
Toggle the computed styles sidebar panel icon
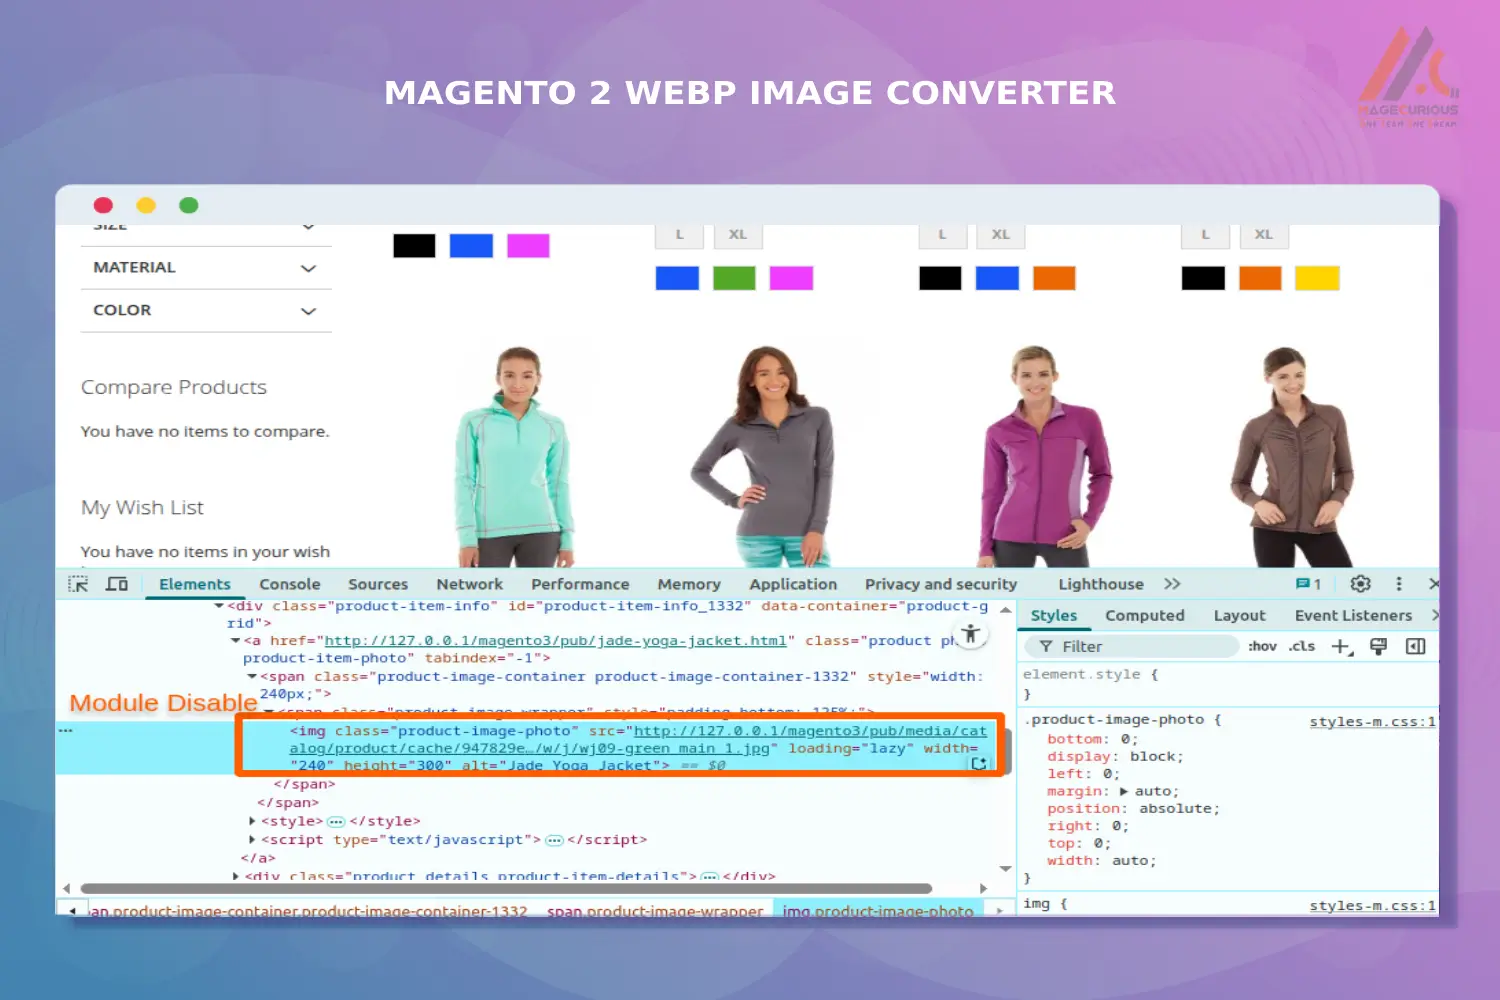(1415, 646)
